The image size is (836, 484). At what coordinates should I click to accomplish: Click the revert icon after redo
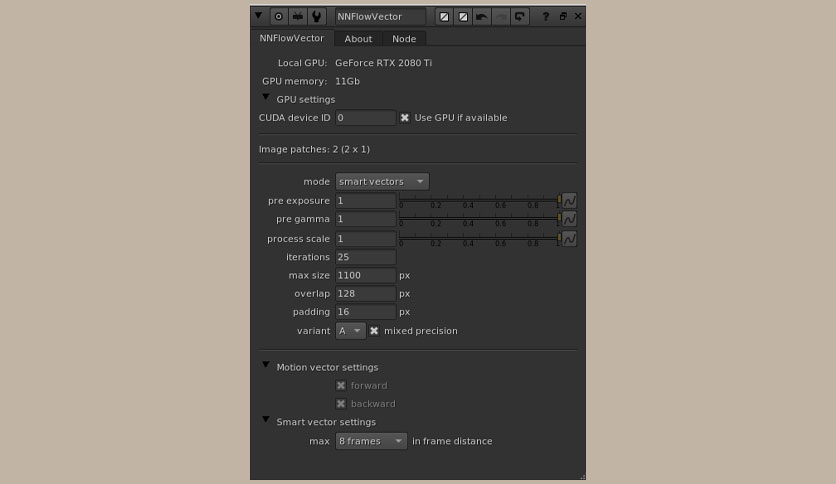point(519,17)
